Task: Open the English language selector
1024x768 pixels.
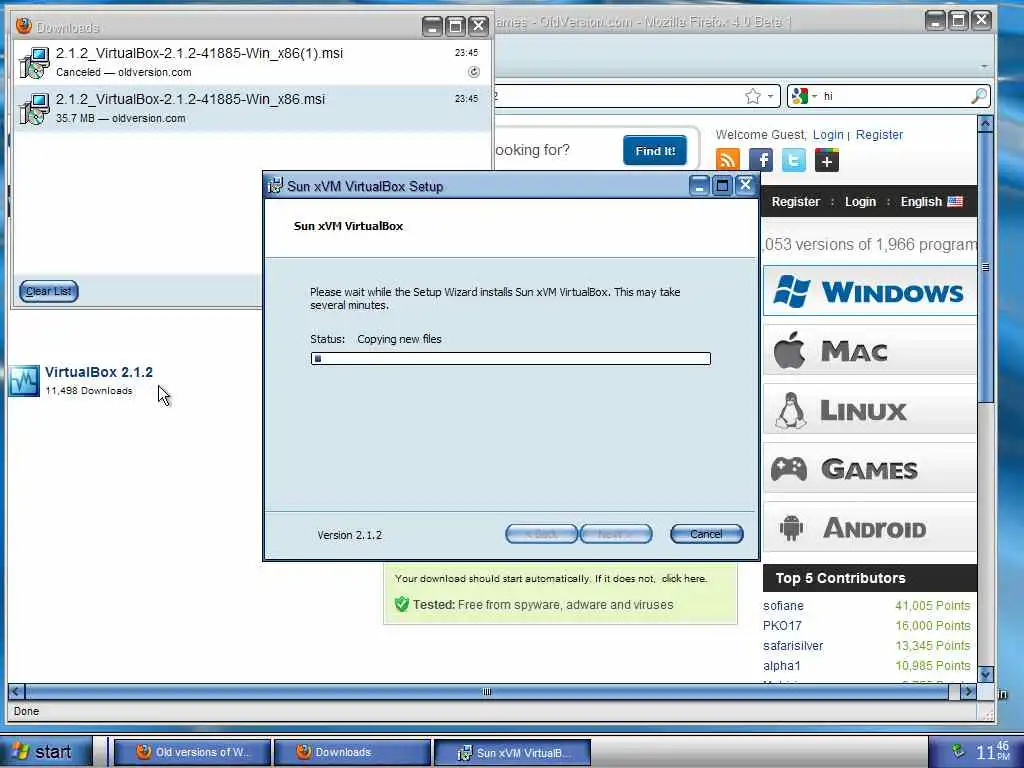Action: point(931,202)
